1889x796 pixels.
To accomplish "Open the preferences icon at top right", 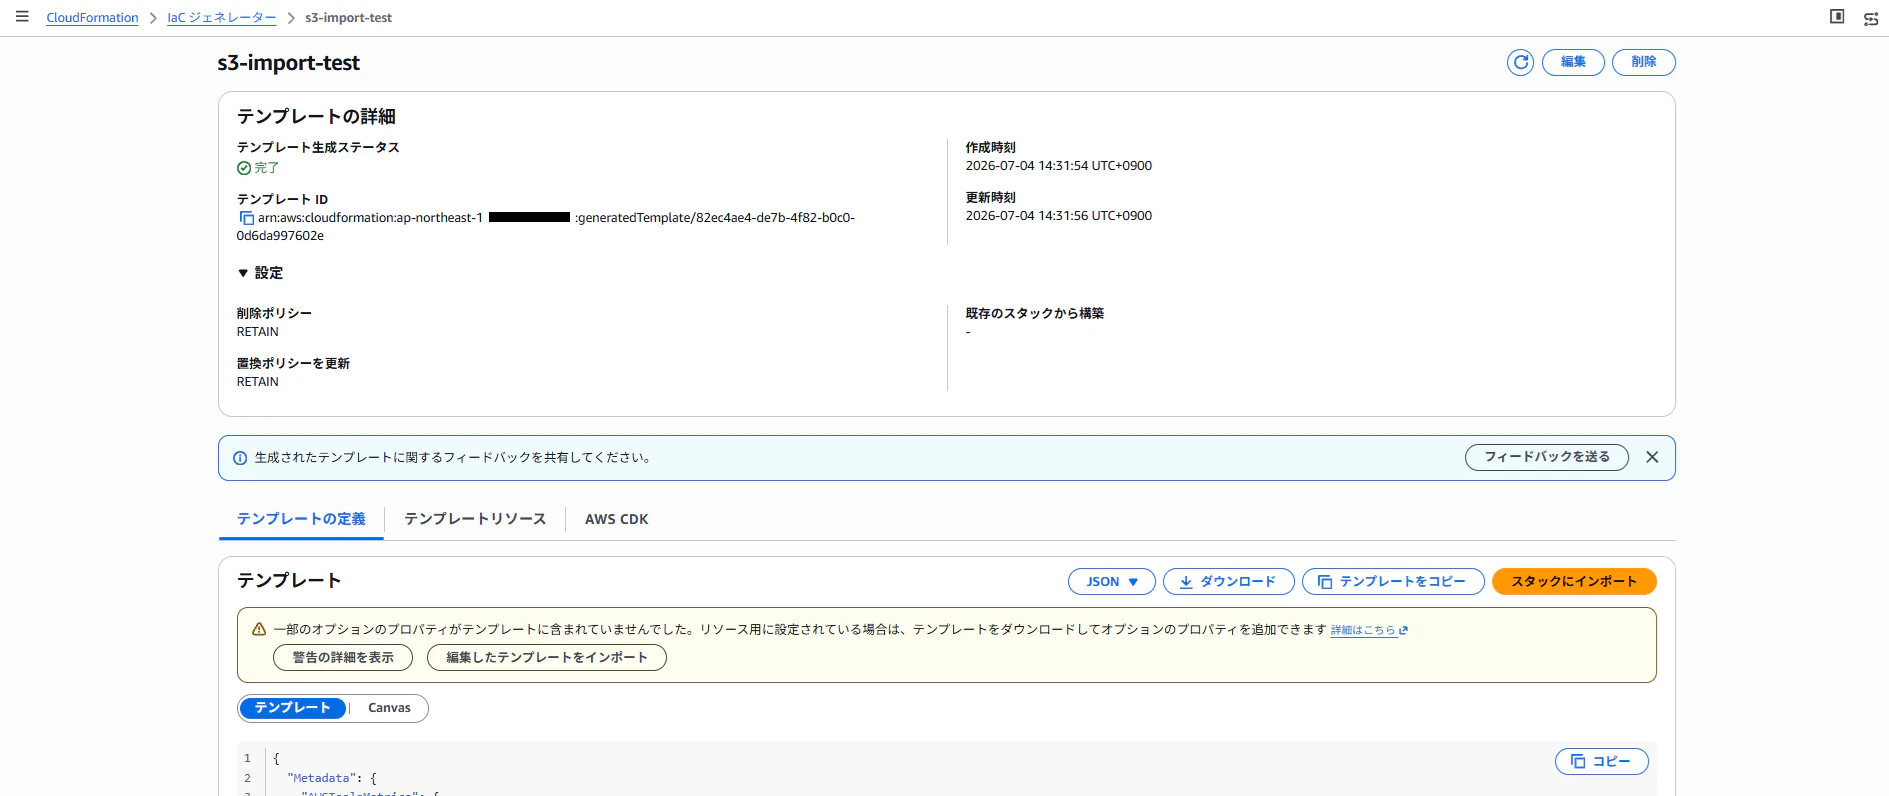I will pos(1871,18).
